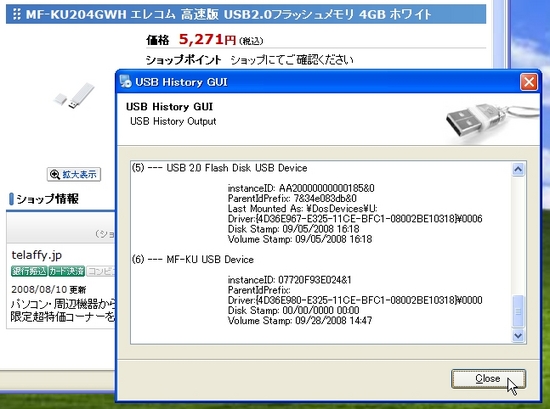This screenshot has height=409, width=550.
Task: Click the instanceID 07720F93E024&1 text
Action: tap(290, 280)
